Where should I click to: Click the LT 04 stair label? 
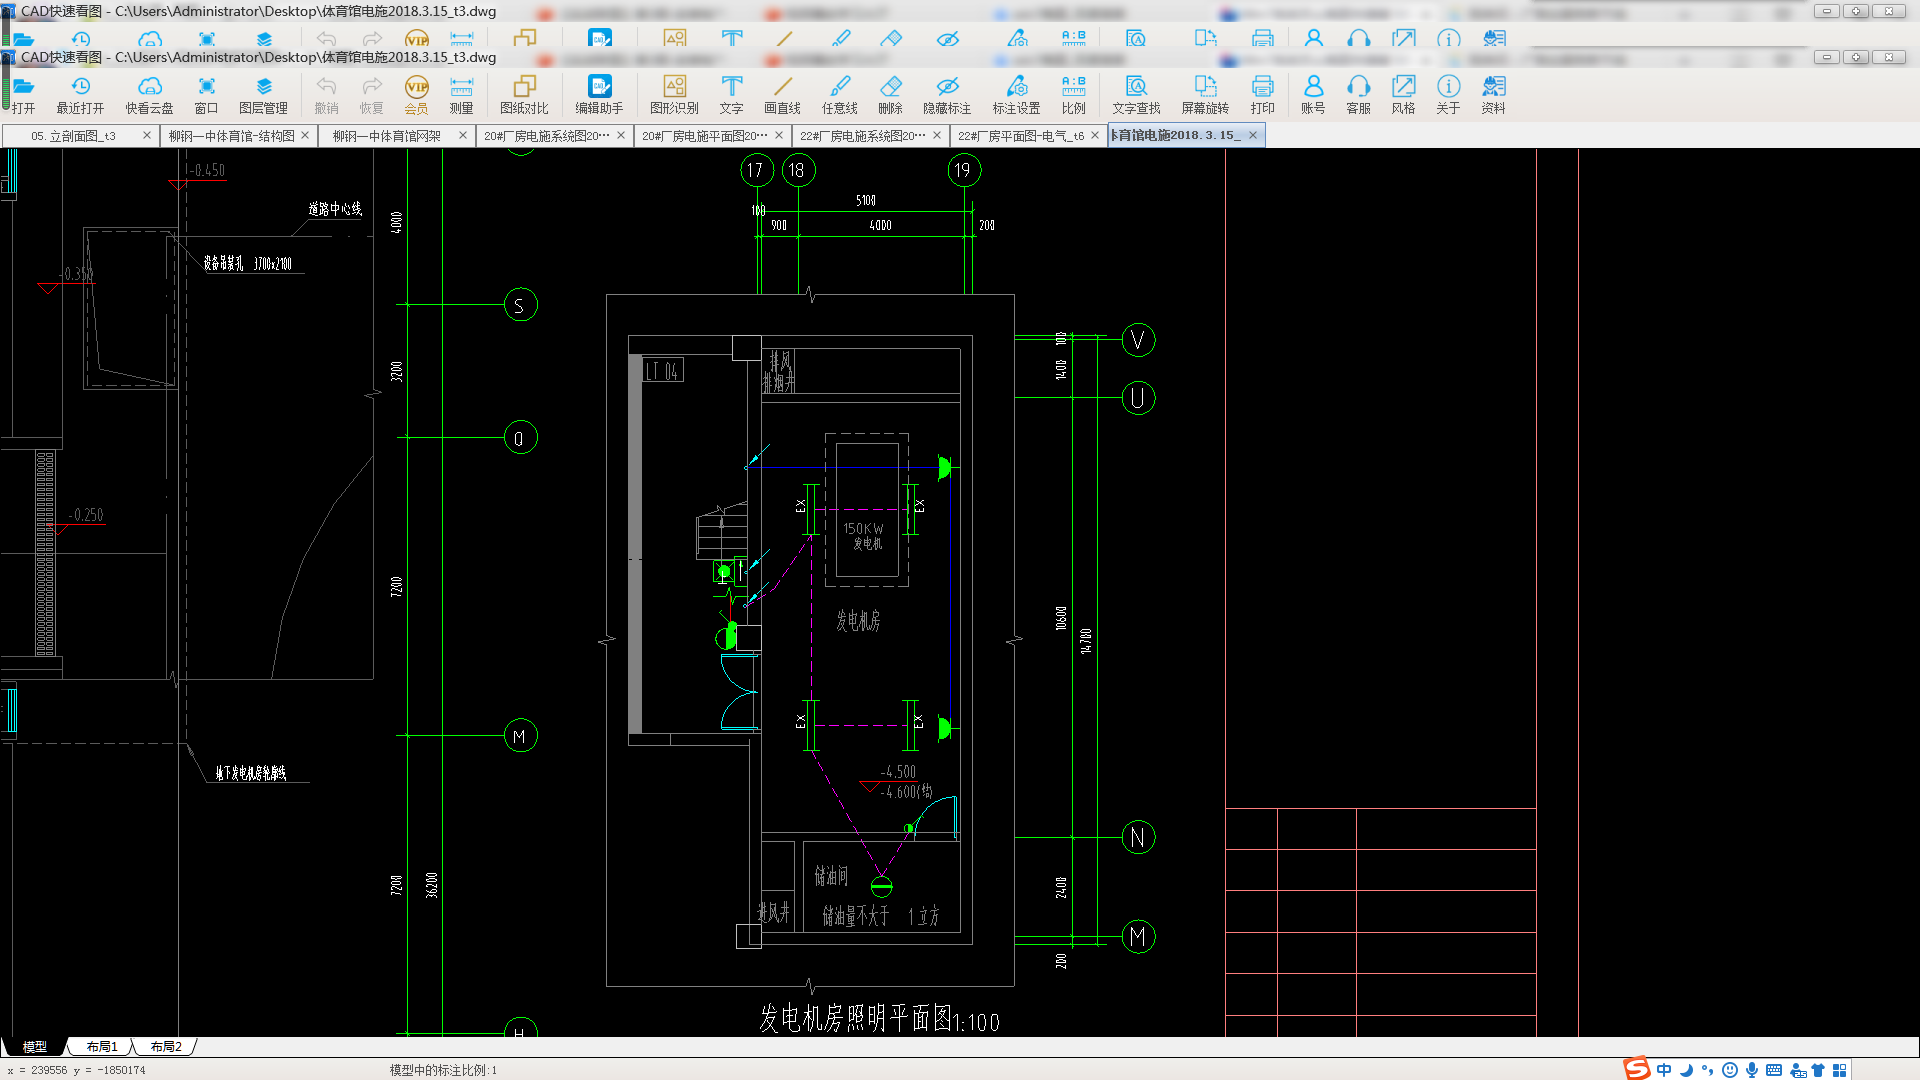(662, 371)
